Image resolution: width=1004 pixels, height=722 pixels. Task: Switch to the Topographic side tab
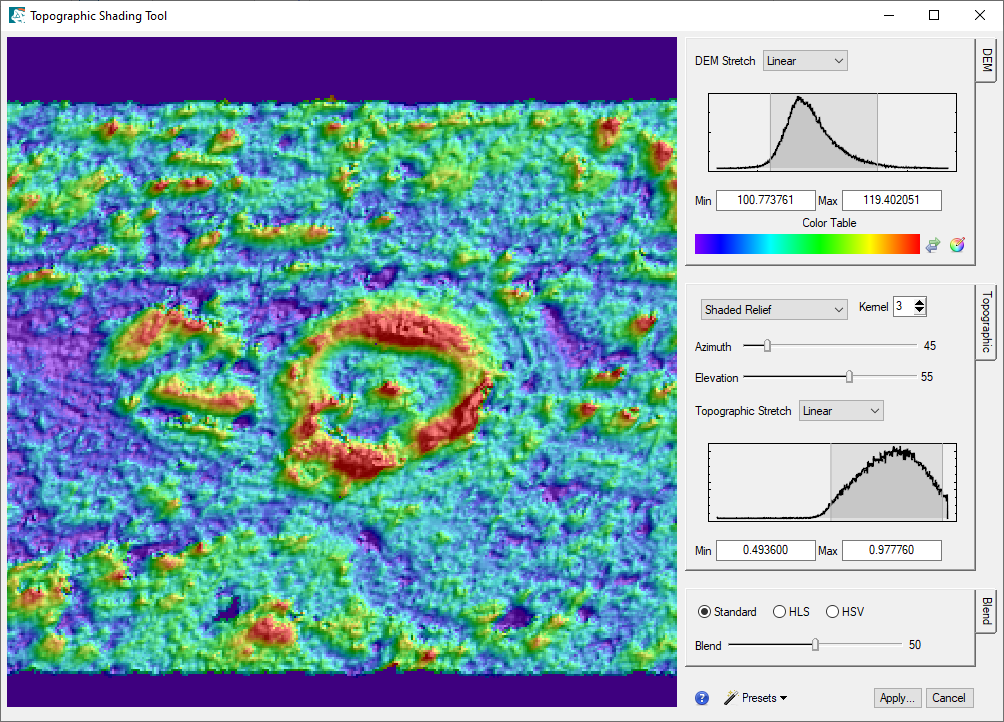[x=986, y=322]
